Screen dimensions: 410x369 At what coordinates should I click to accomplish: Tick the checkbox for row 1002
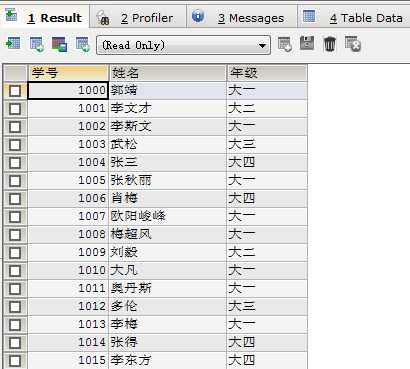pyautogui.click(x=15, y=127)
